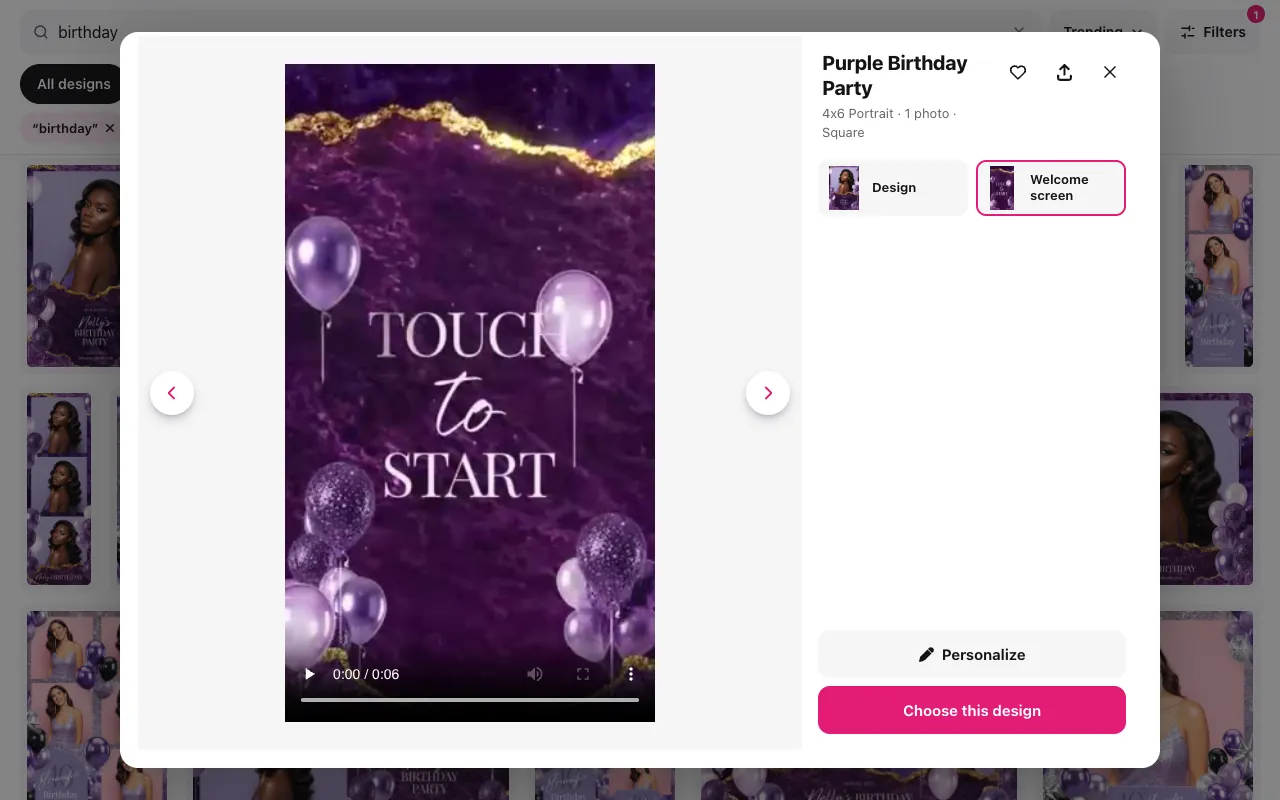Click Choose this design

[972, 710]
